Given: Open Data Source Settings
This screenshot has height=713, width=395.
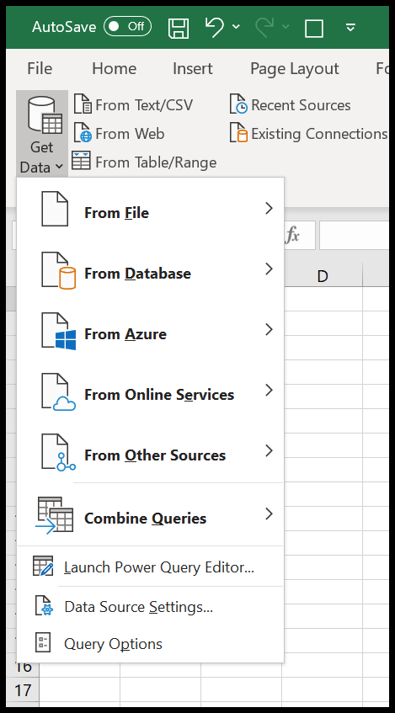Looking at the screenshot, I should [150, 607].
